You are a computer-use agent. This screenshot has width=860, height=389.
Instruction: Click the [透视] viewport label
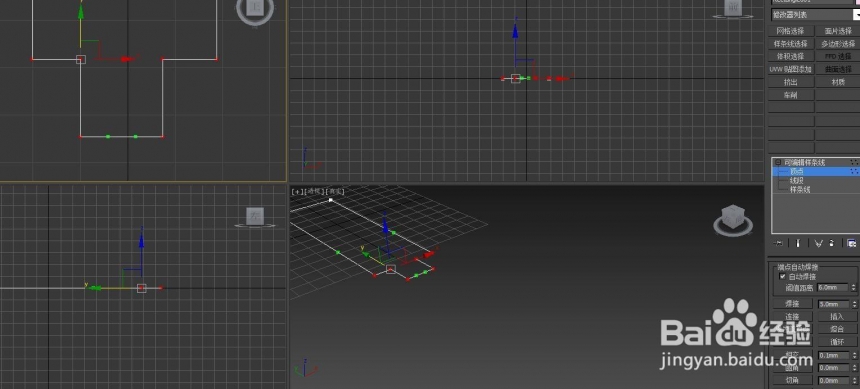(x=313, y=191)
